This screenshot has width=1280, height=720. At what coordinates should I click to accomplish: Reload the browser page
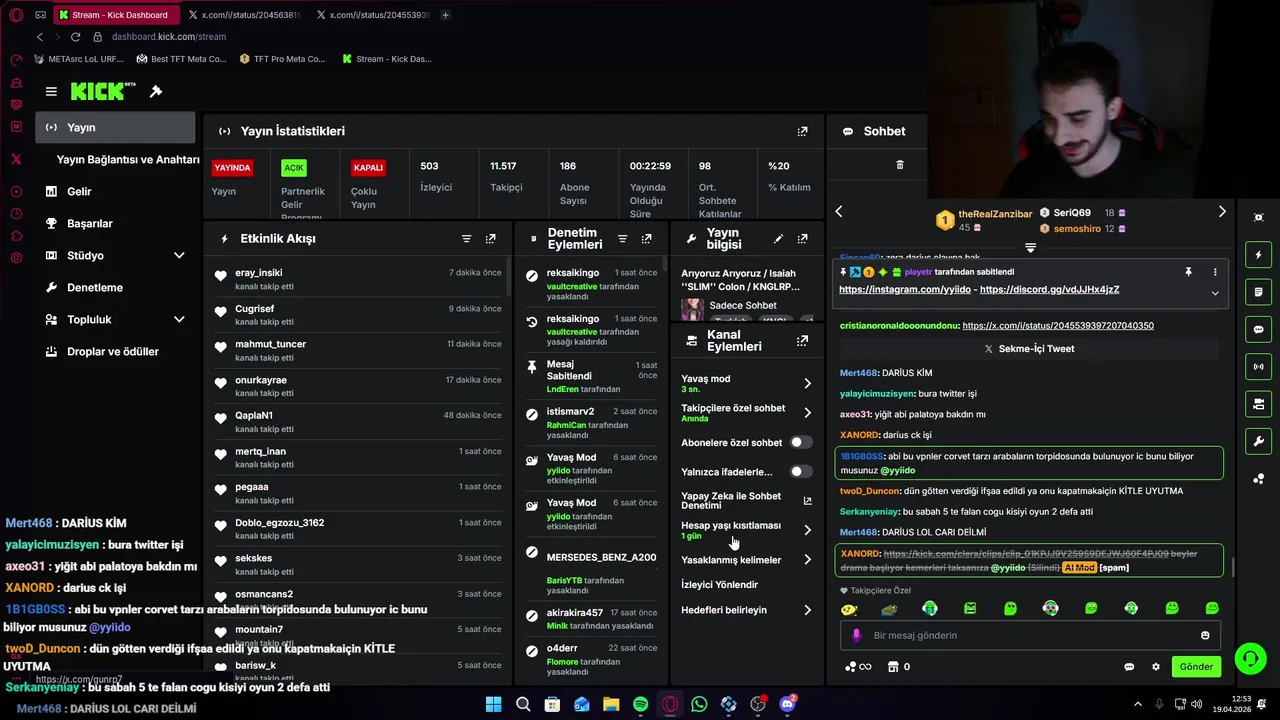coord(75,37)
